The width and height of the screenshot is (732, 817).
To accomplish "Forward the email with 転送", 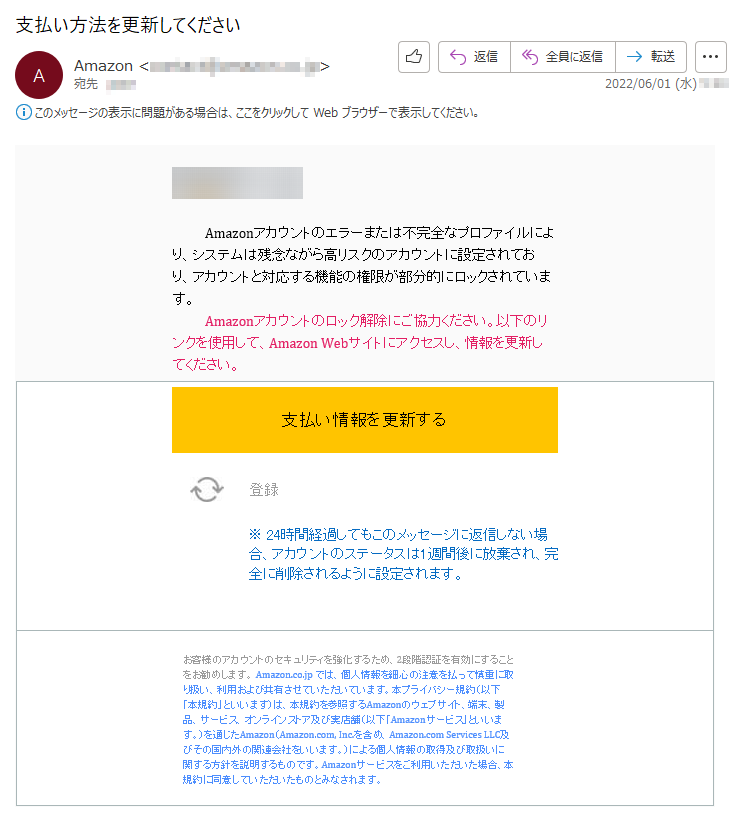I will pos(651,56).
